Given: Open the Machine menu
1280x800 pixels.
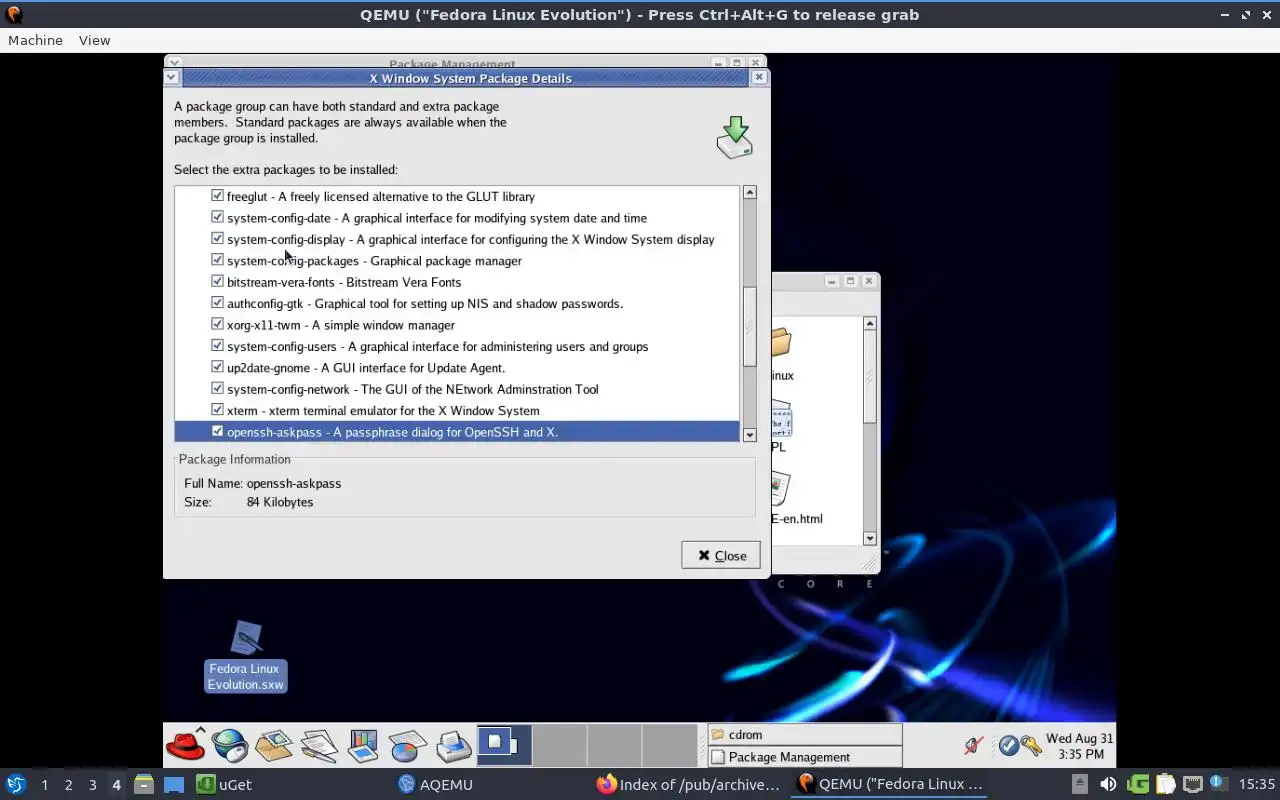Looking at the screenshot, I should pos(35,40).
